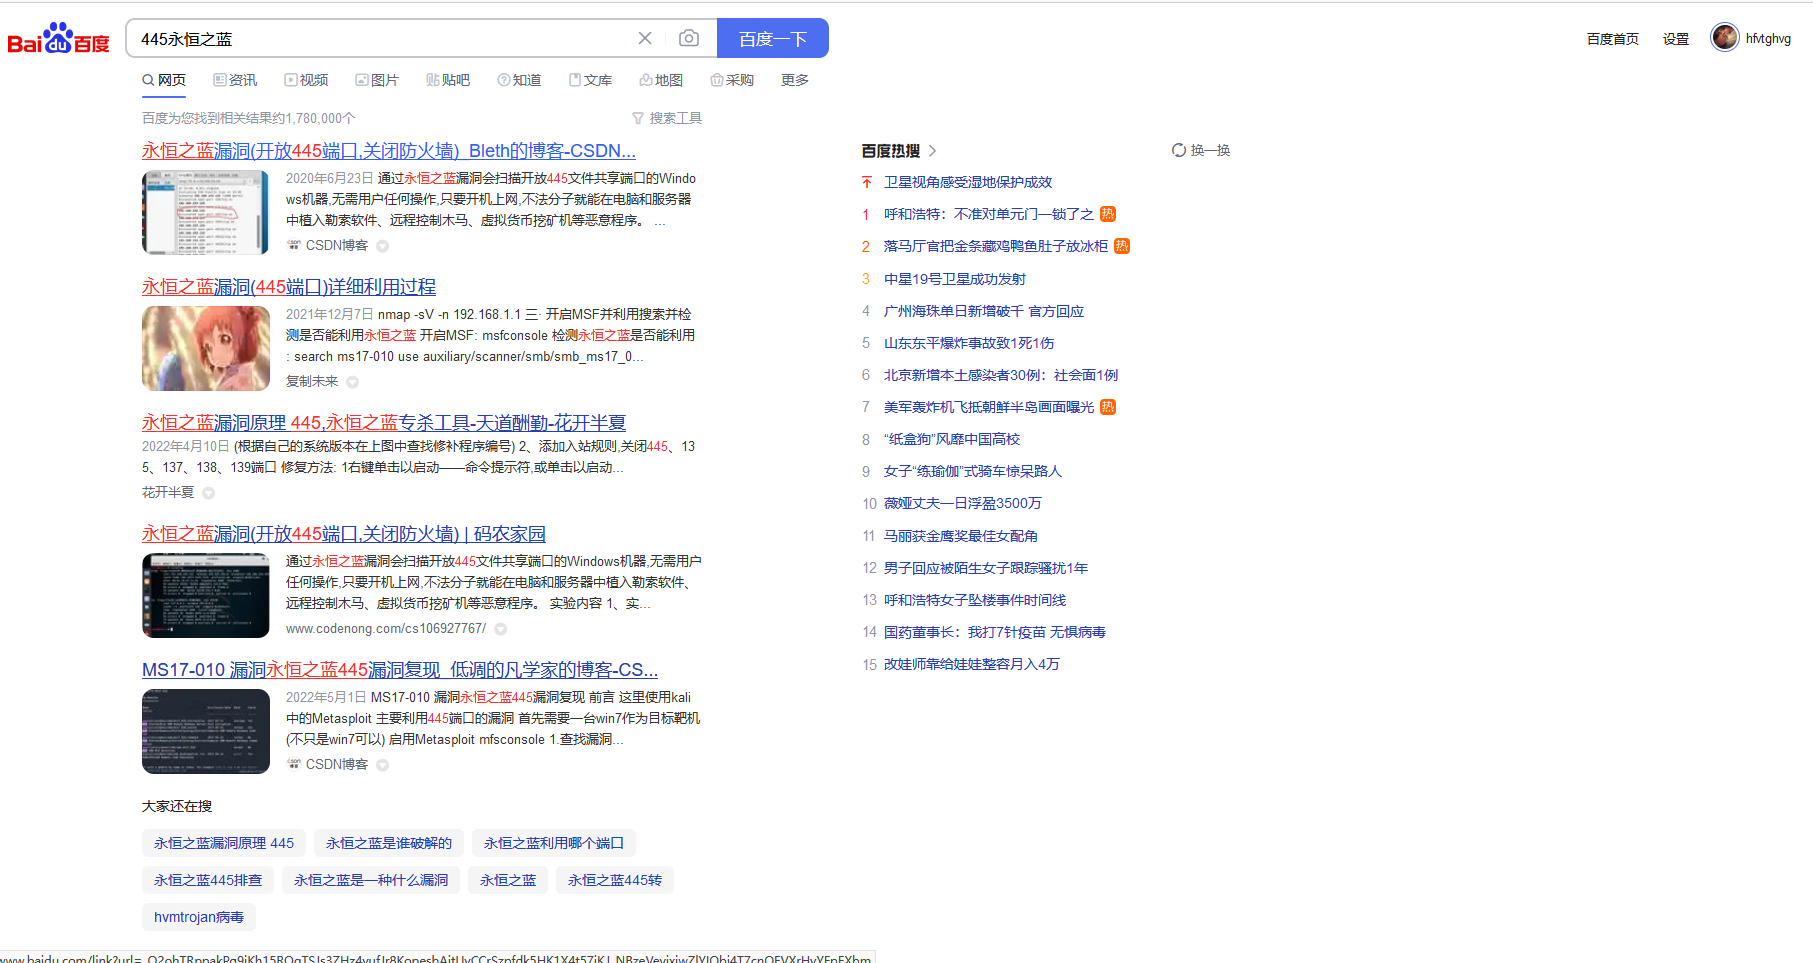Click the badge icon after 复制未来

click(352, 382)
